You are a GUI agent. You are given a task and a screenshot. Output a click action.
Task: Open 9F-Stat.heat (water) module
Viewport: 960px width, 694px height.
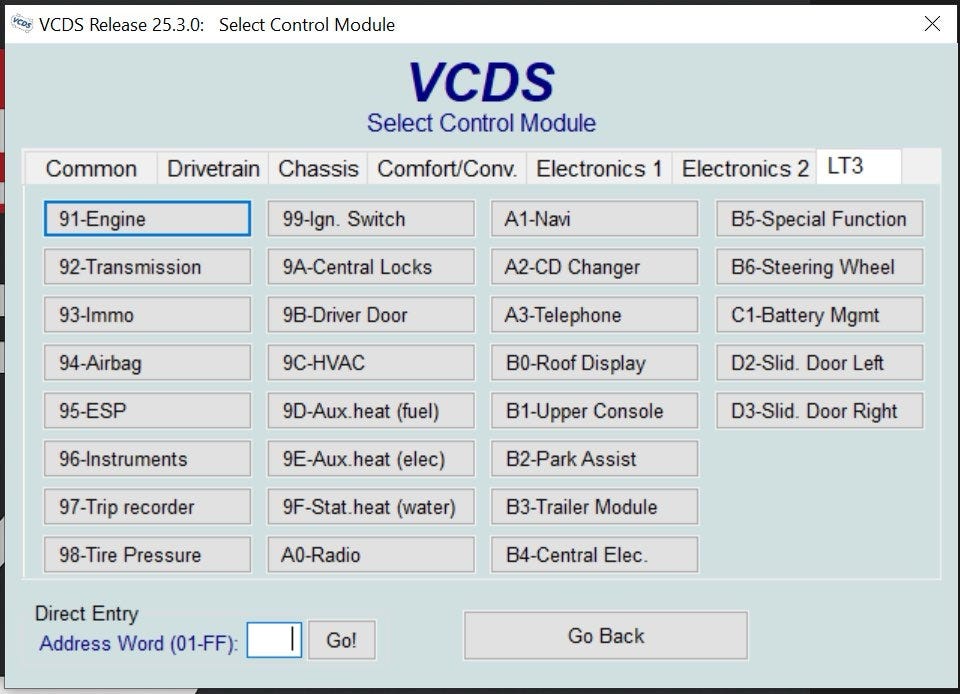371,507
